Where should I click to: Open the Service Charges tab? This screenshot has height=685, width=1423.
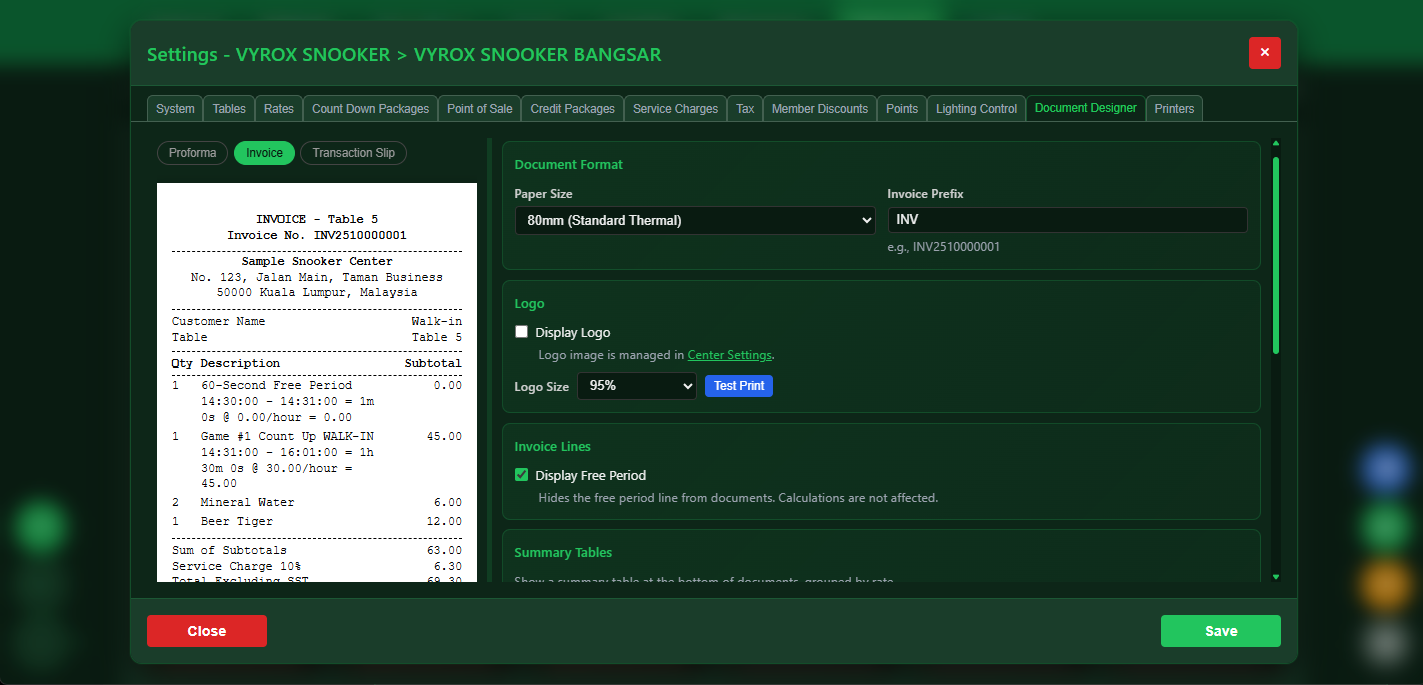point(675,108)
